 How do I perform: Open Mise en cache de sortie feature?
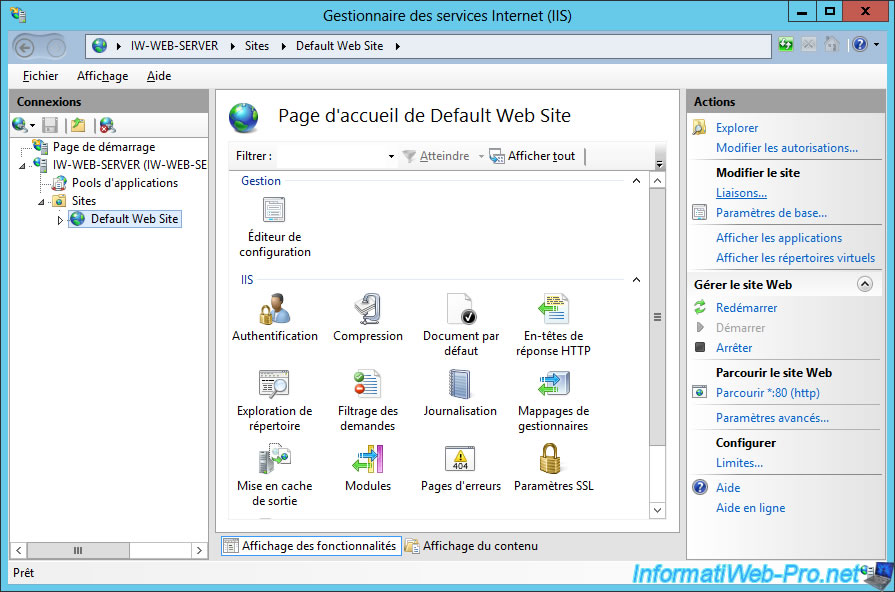pos(275,476)
